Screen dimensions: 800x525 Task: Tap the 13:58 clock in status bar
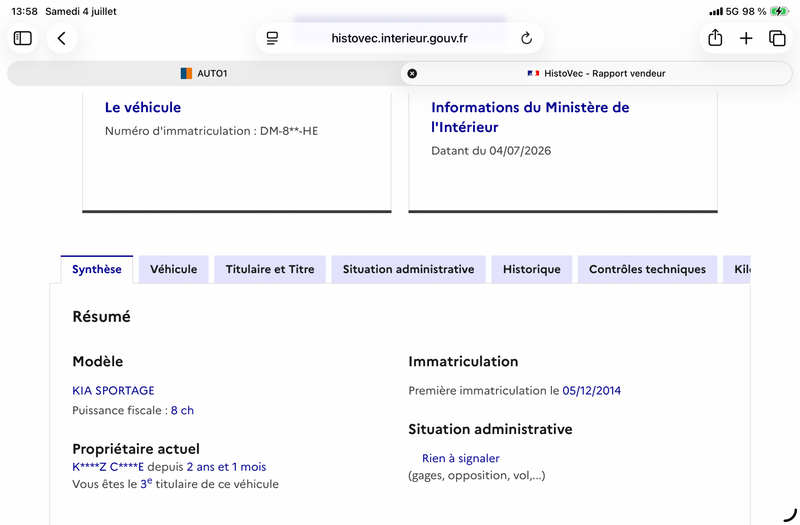24,11
